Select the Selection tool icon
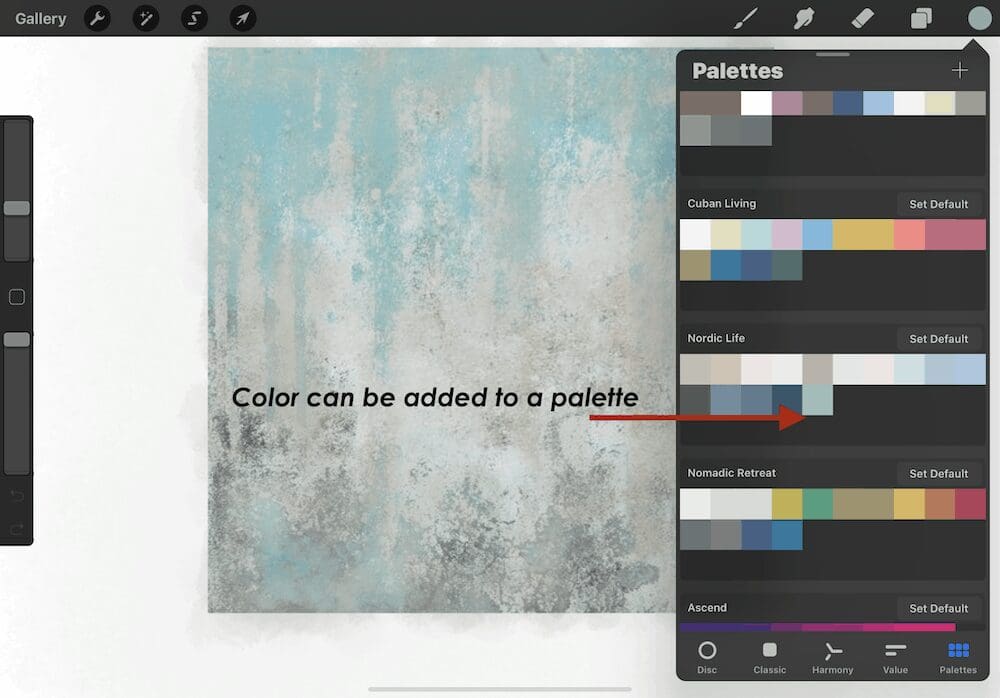Image resolution: width=1000 pixels, height=698 pixels. coord(194,18)
